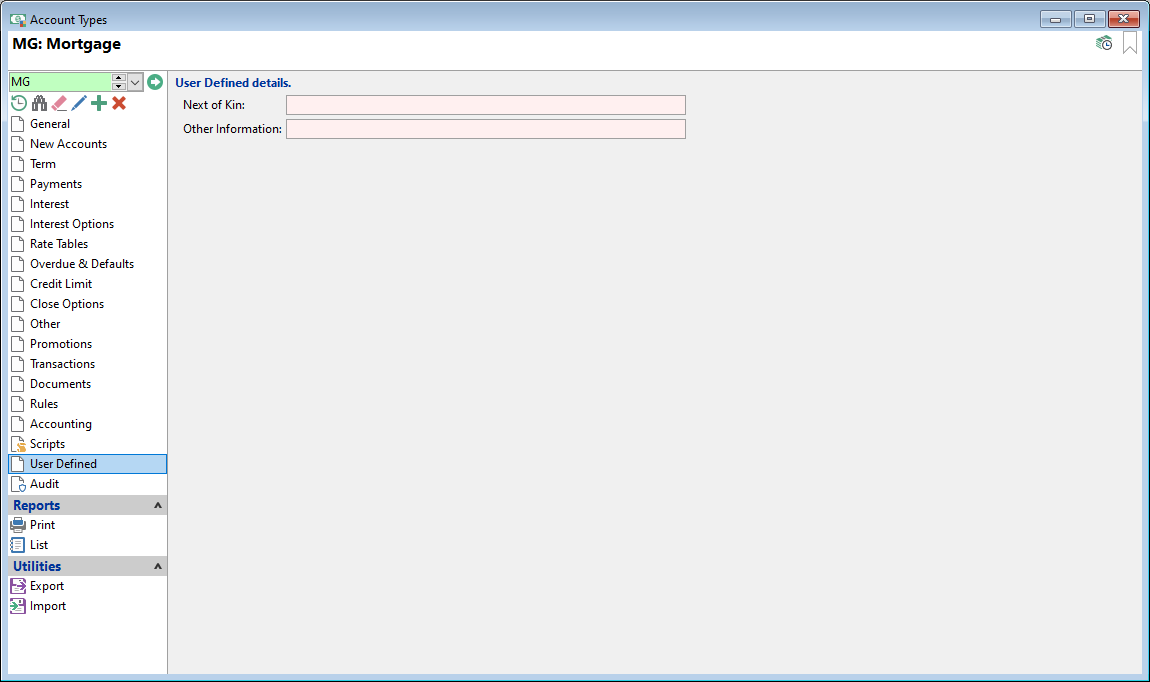Click the red X delete icon
Screen dimensions: 1150x682
click(119, 103)
